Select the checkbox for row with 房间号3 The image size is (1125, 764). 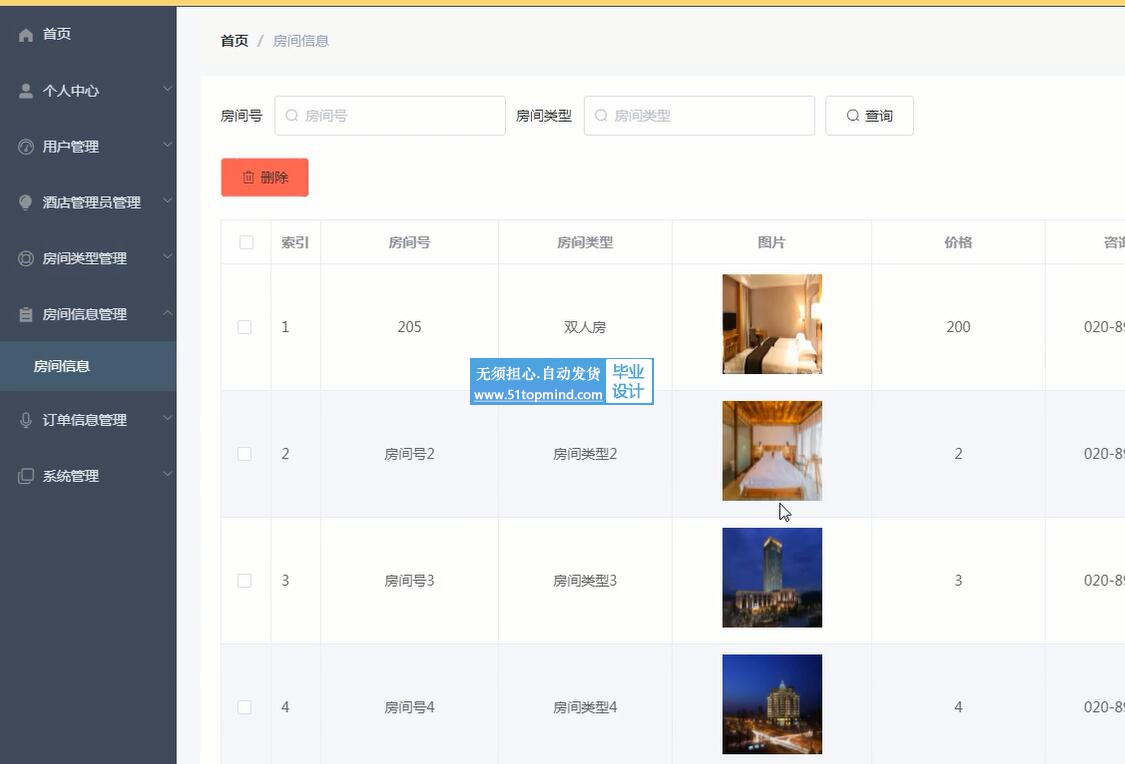pyautogui.click(x=245, y=581)
